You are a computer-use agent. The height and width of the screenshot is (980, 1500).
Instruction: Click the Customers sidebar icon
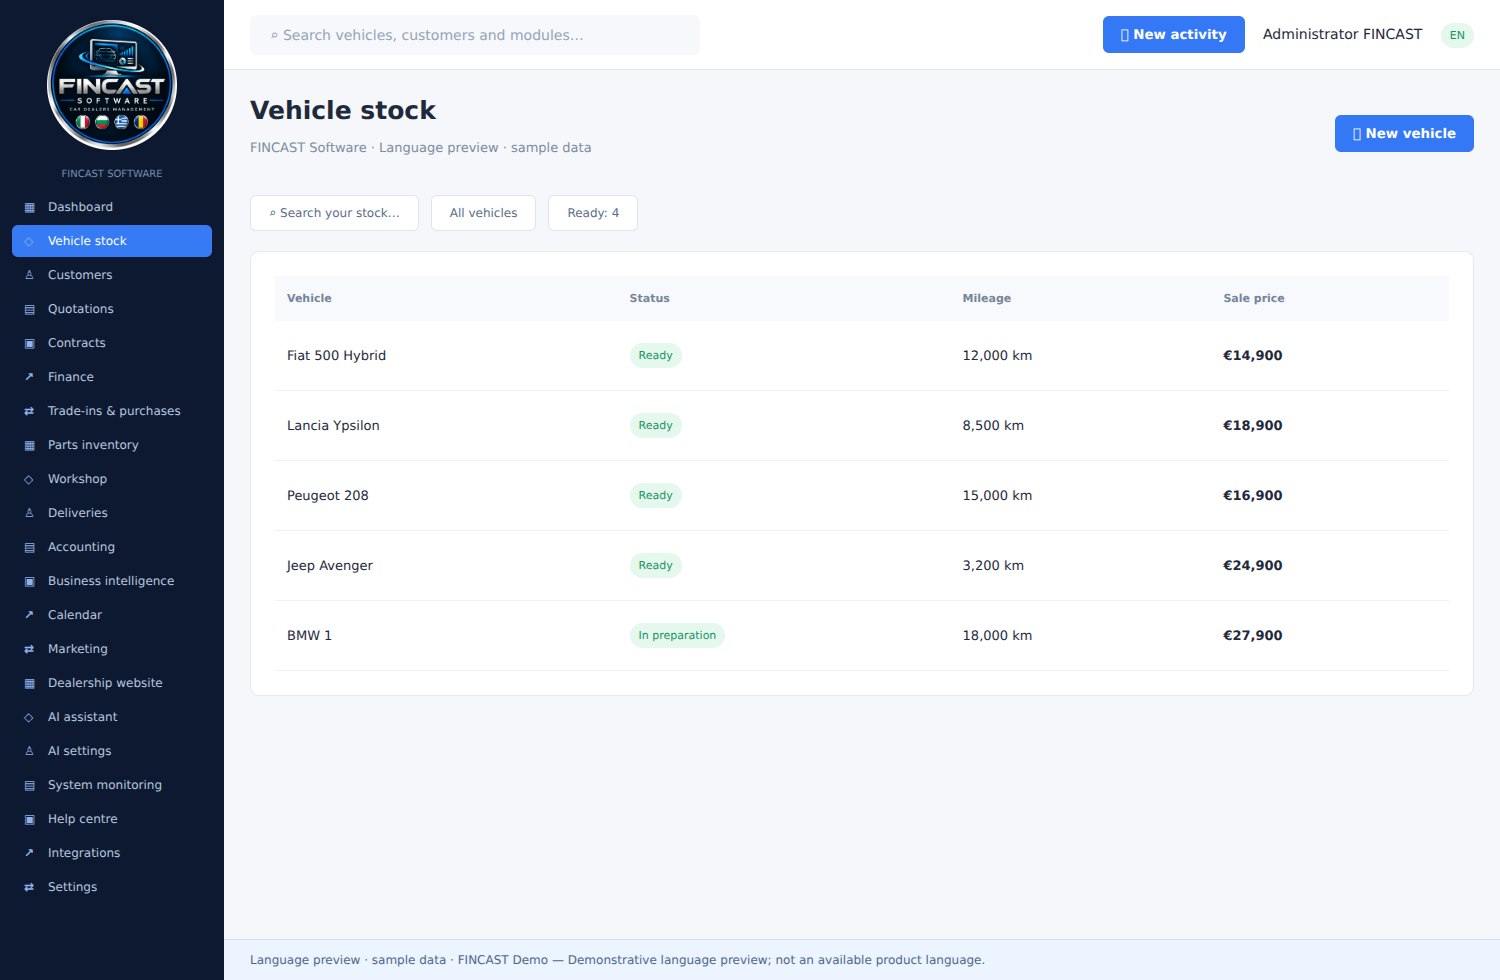[29, 275]
